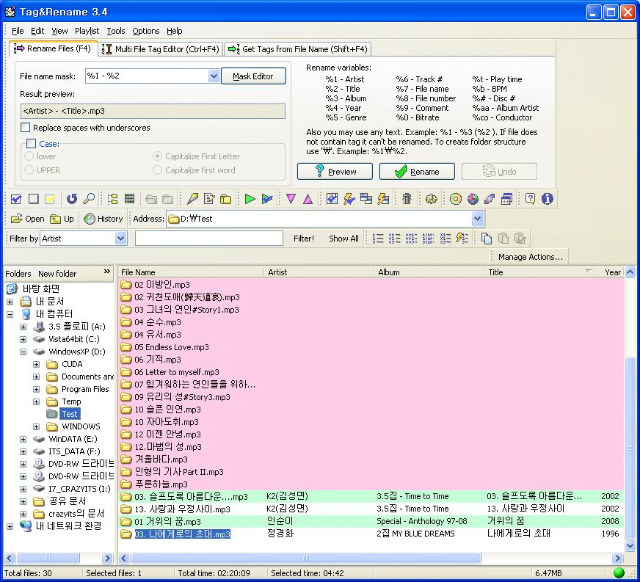Select Capitalize First Letter radio option
The image size is (640, 582).
click(x=158, y=156)
